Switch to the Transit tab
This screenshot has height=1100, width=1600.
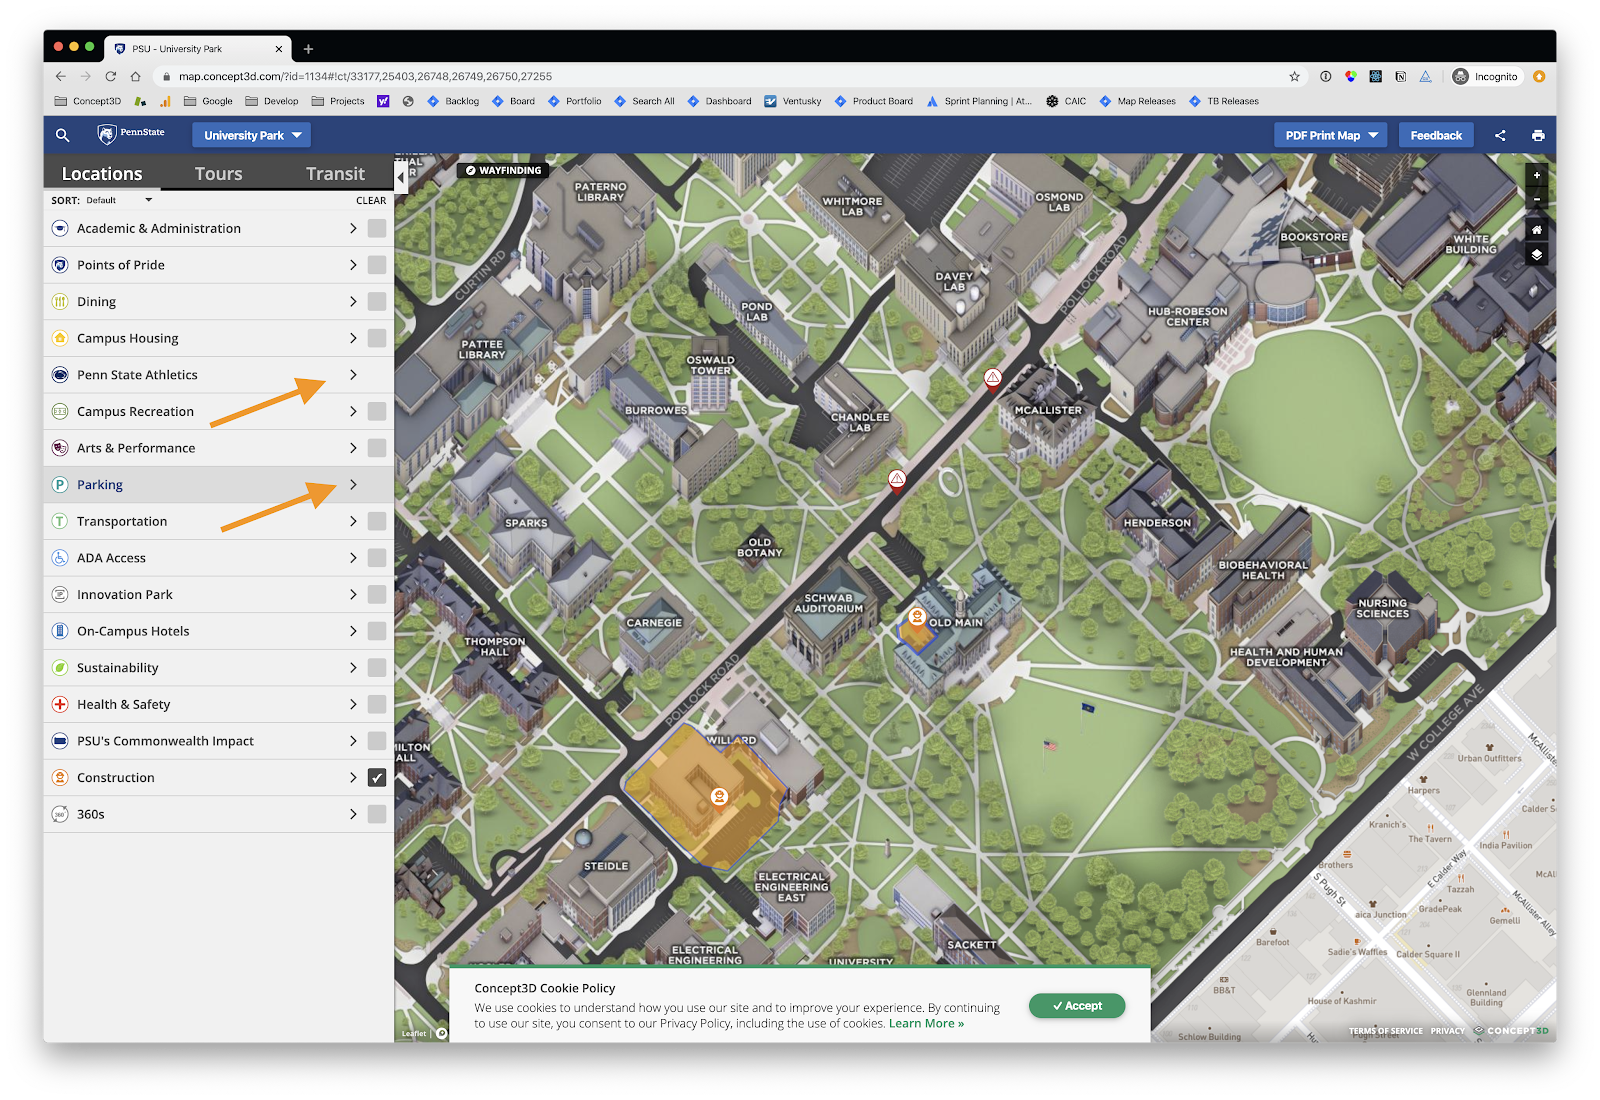coord(335,174)
